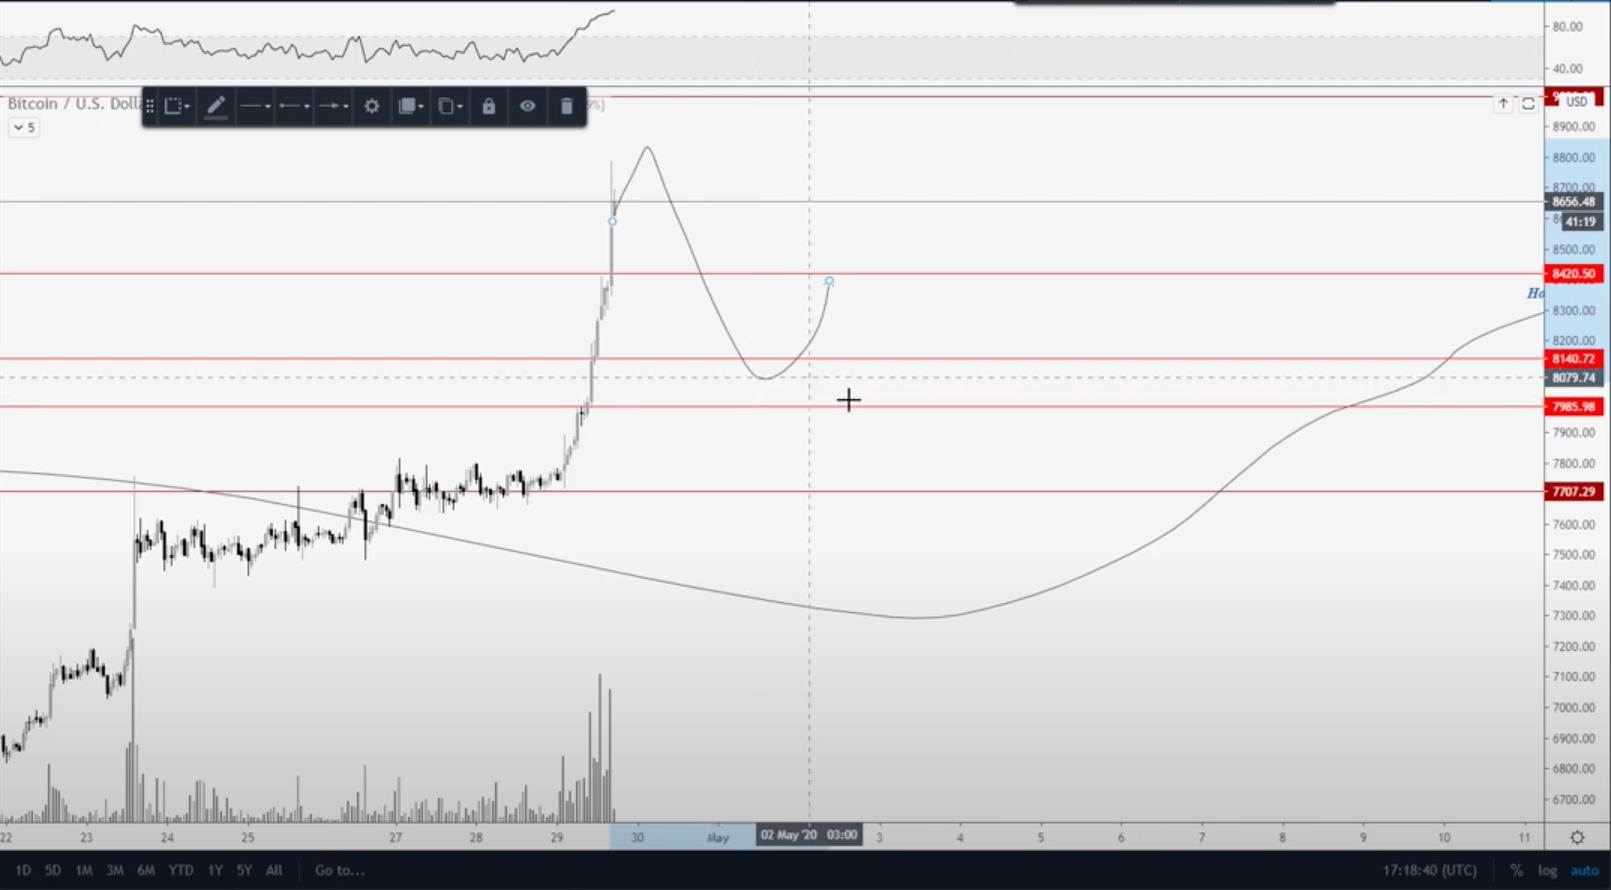This screenshot has width=1611, height=890.
Task: Open the left-end line style dropdown
Action: pyautogui.click(x=294, y=106)
